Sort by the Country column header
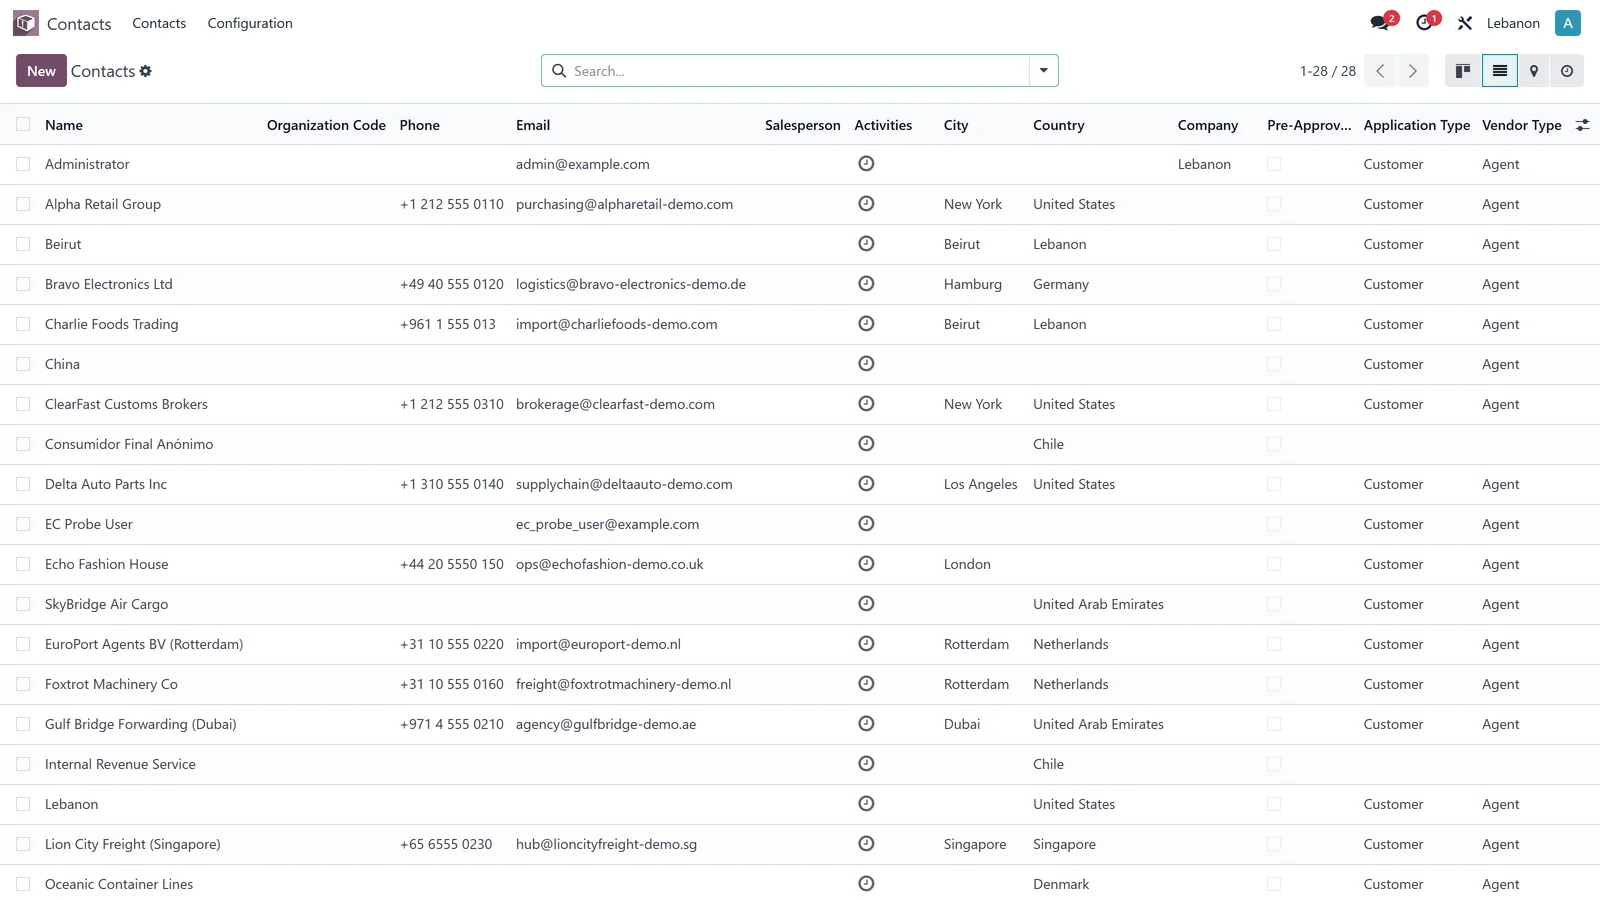The width and height of the screenshot is (1600, 900). 1058,125
